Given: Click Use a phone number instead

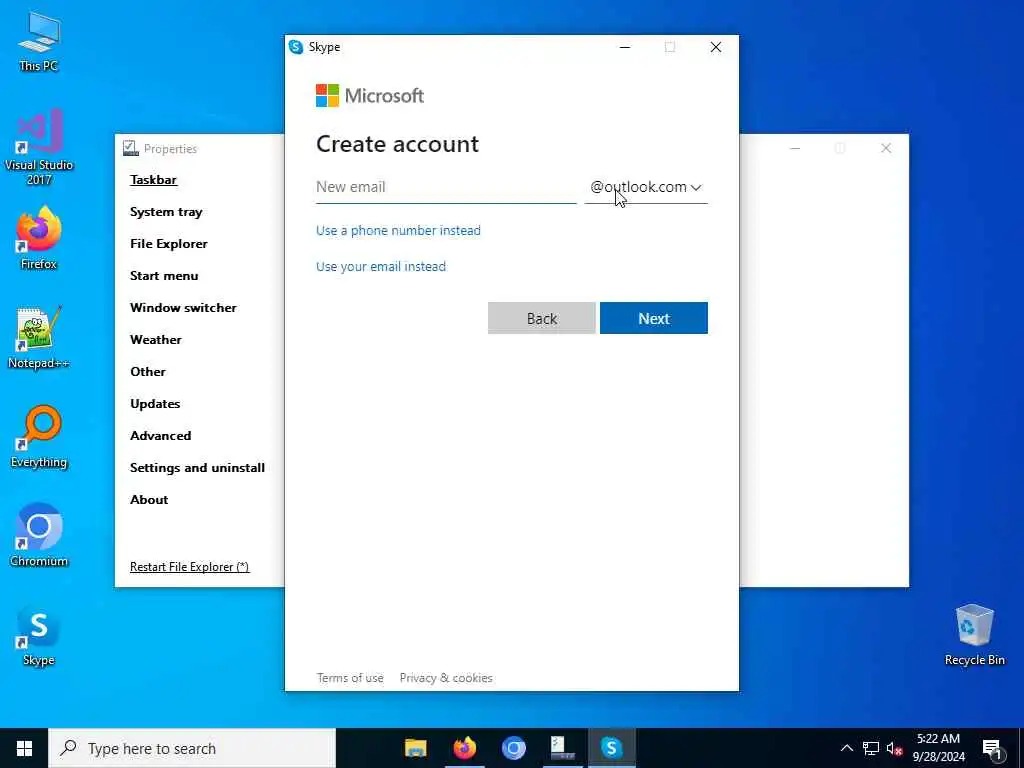Looking at the screenshot, I should [x=398, y=231].
